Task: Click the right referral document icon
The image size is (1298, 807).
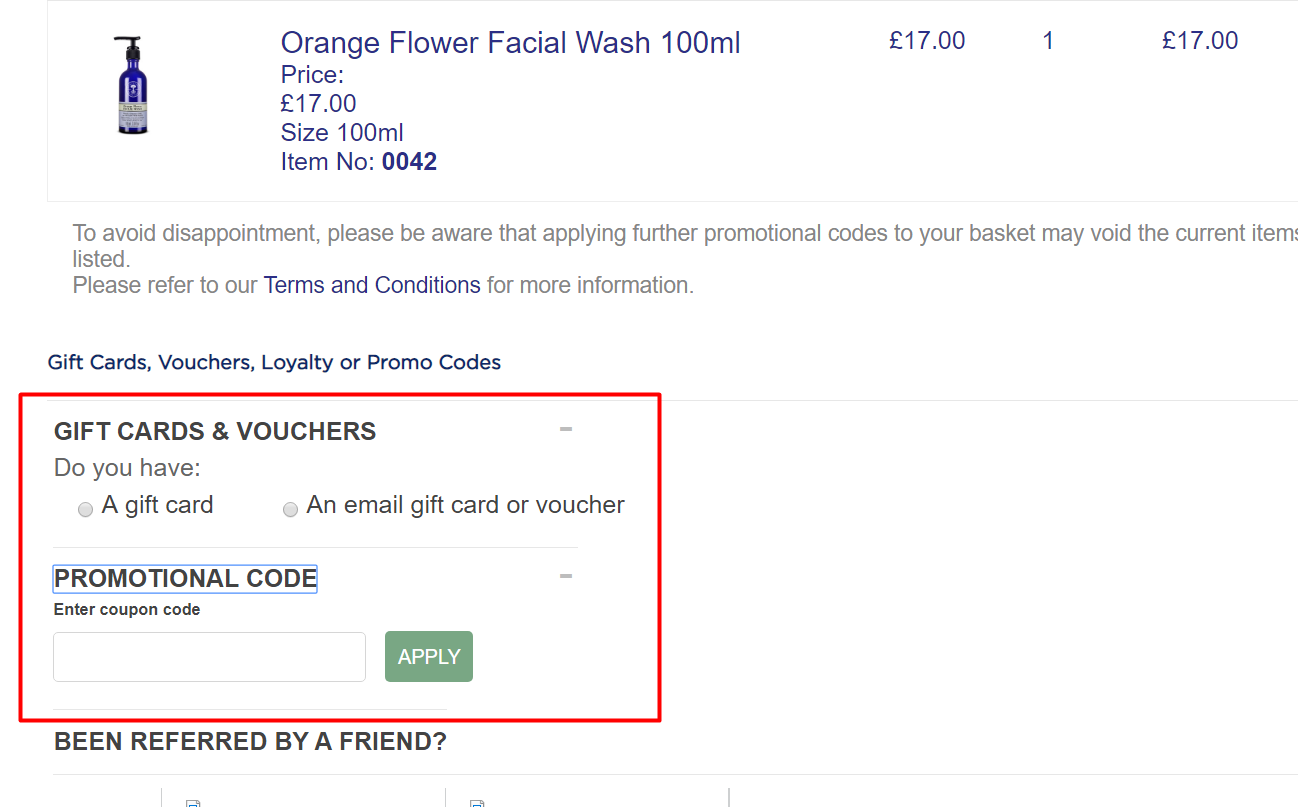Action: (477, 802)
